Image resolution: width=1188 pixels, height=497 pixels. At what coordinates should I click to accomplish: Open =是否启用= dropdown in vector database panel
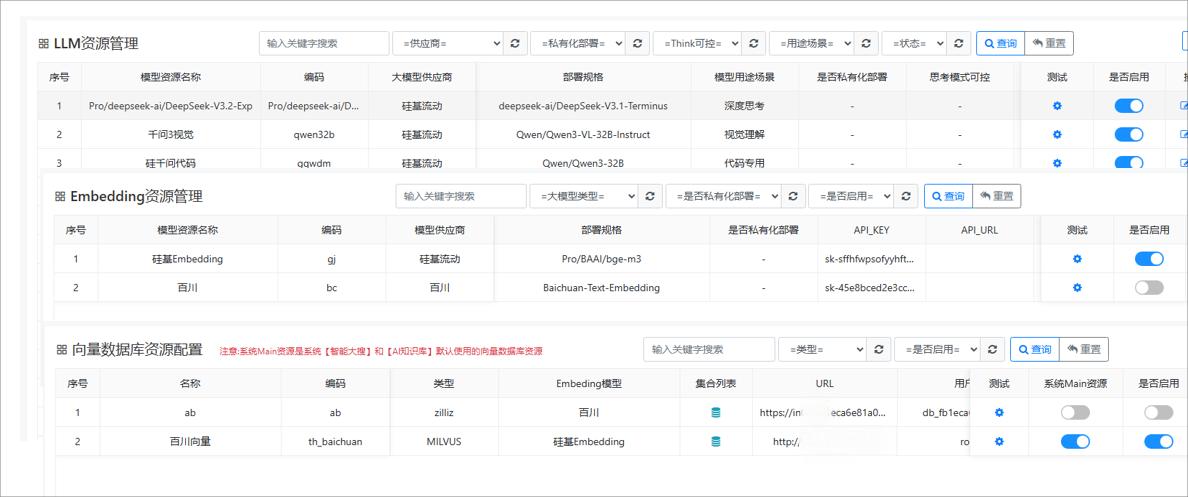click(x=938, y=349)
